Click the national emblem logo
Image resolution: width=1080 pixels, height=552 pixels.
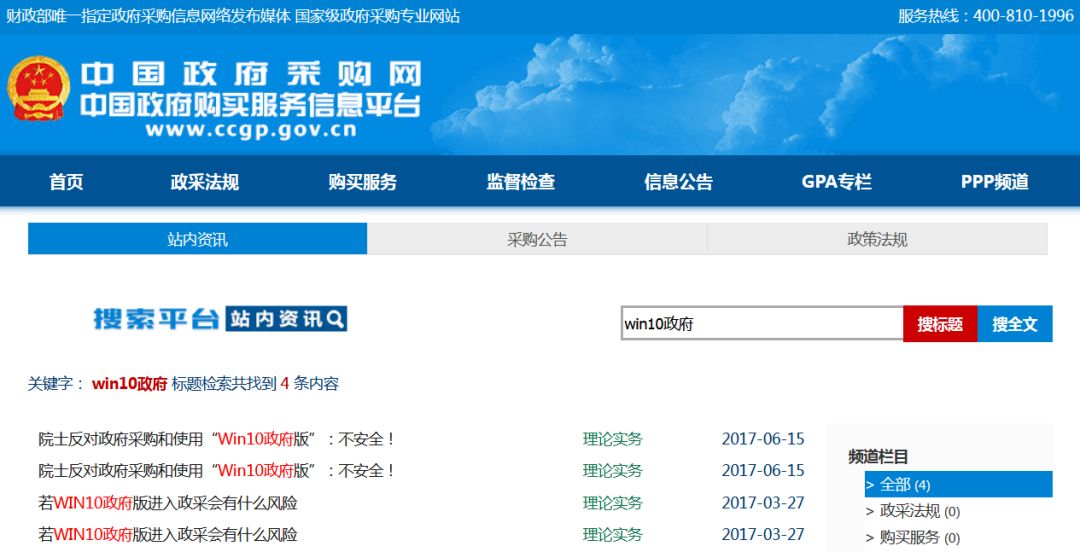(x=39, y=88)
